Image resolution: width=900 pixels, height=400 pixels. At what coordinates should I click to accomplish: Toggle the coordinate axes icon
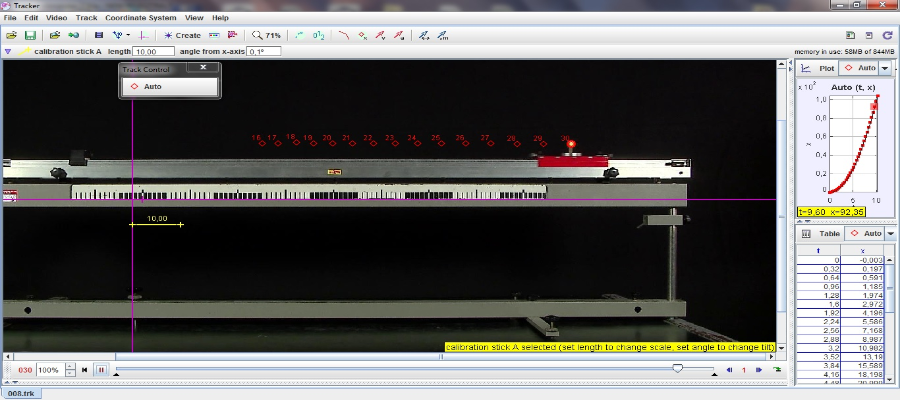point(145,35)
